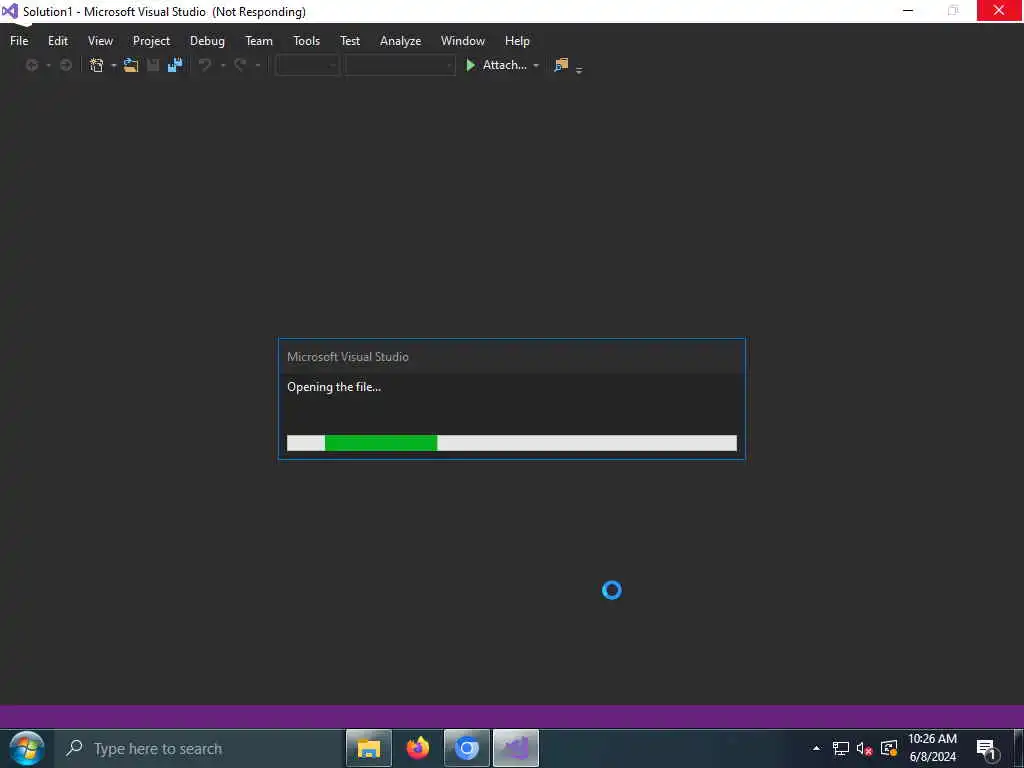Click the network icon in system tray
The height and width of the screenshot is (768, 1024).
(x=840, y=748)
